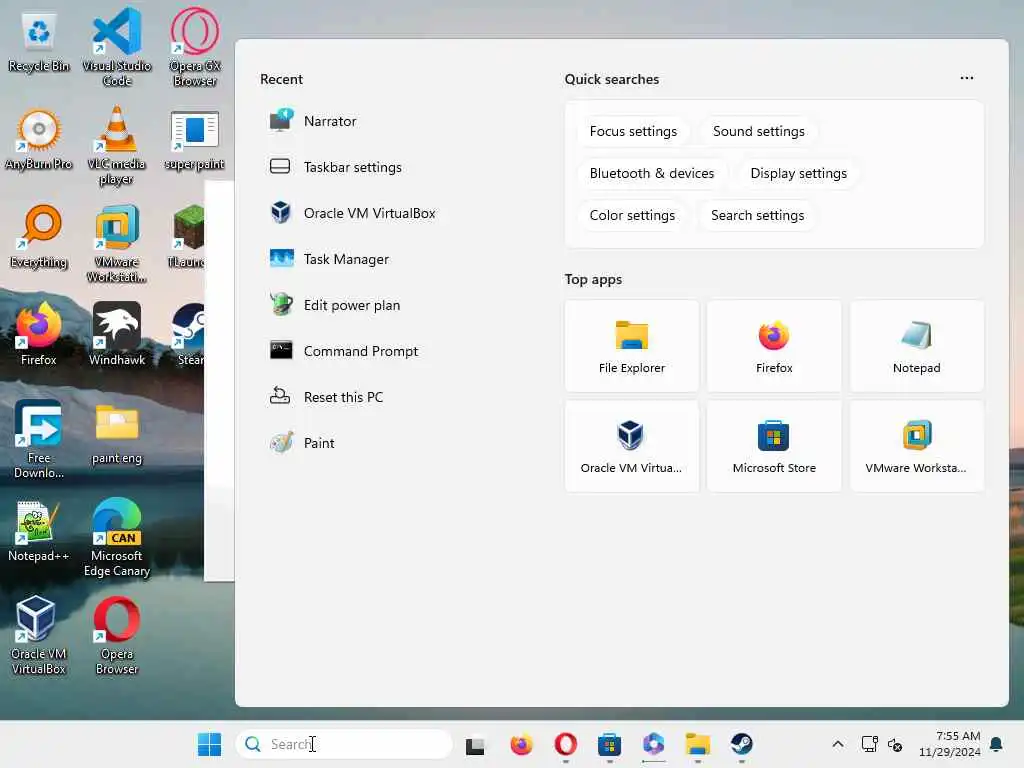Image resolution: width=1024 pixels, height=768 pixels.
Task: Open Microsoft Store from the taskbar
Action: [x=609, y=744]
